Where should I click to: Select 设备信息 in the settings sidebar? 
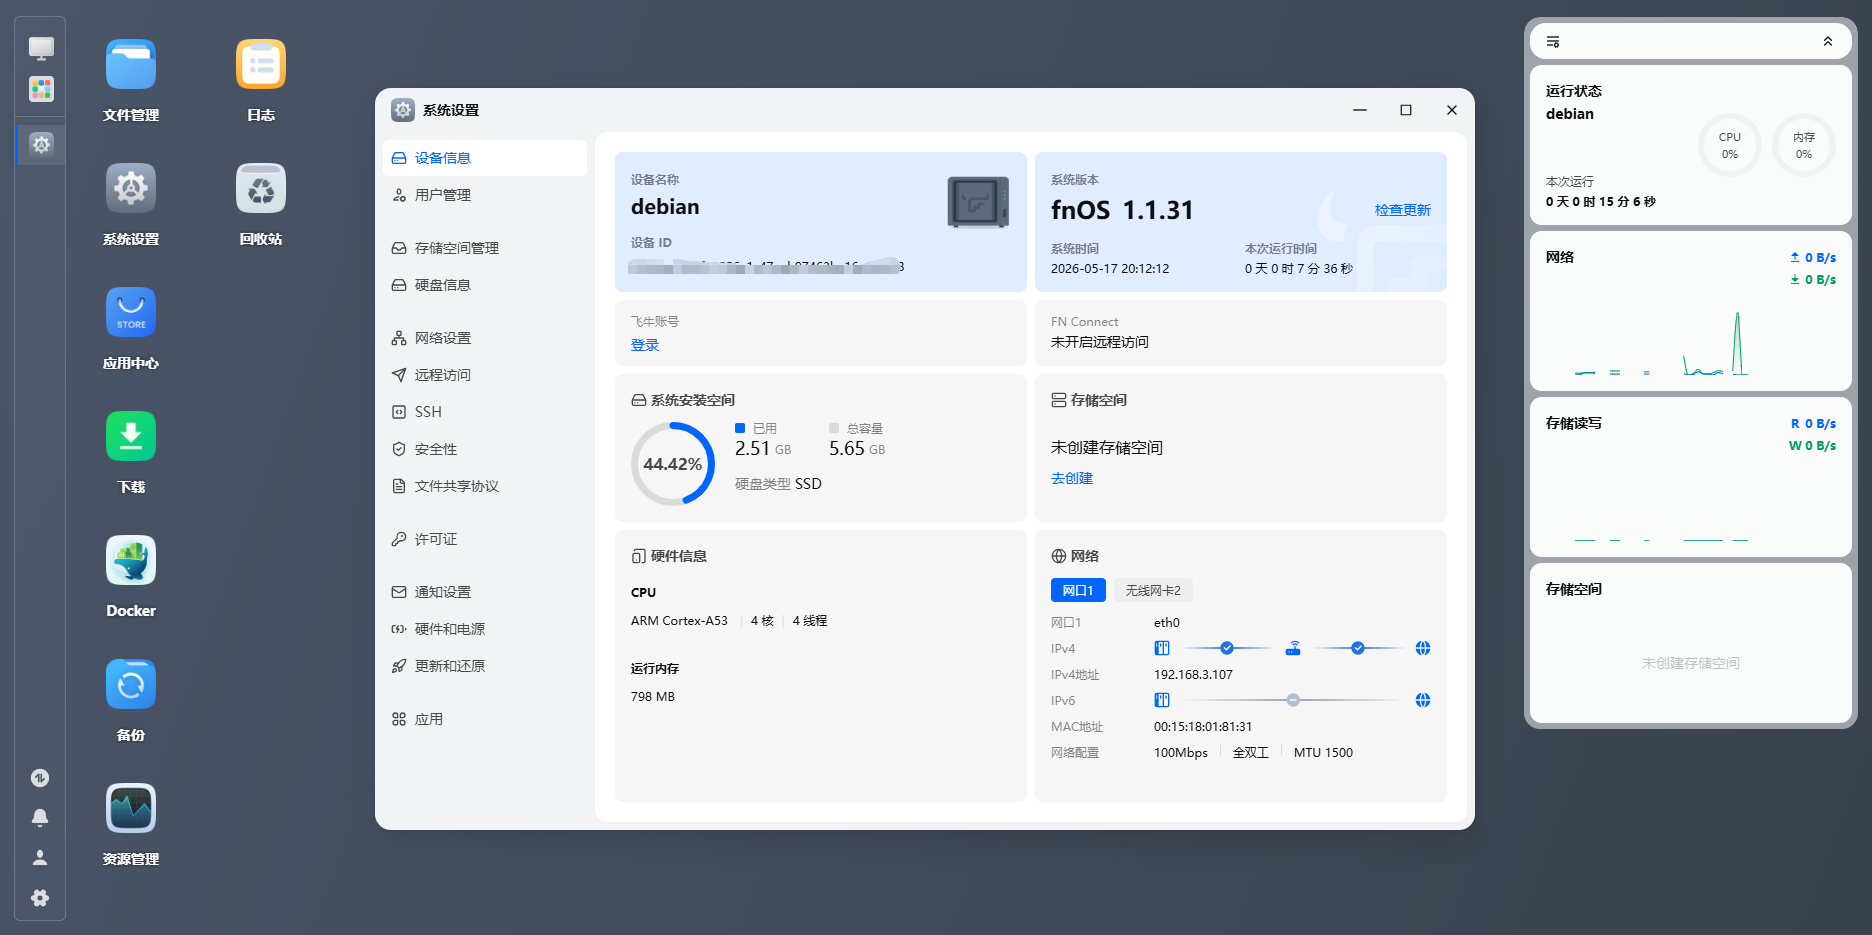click(485, 158)
